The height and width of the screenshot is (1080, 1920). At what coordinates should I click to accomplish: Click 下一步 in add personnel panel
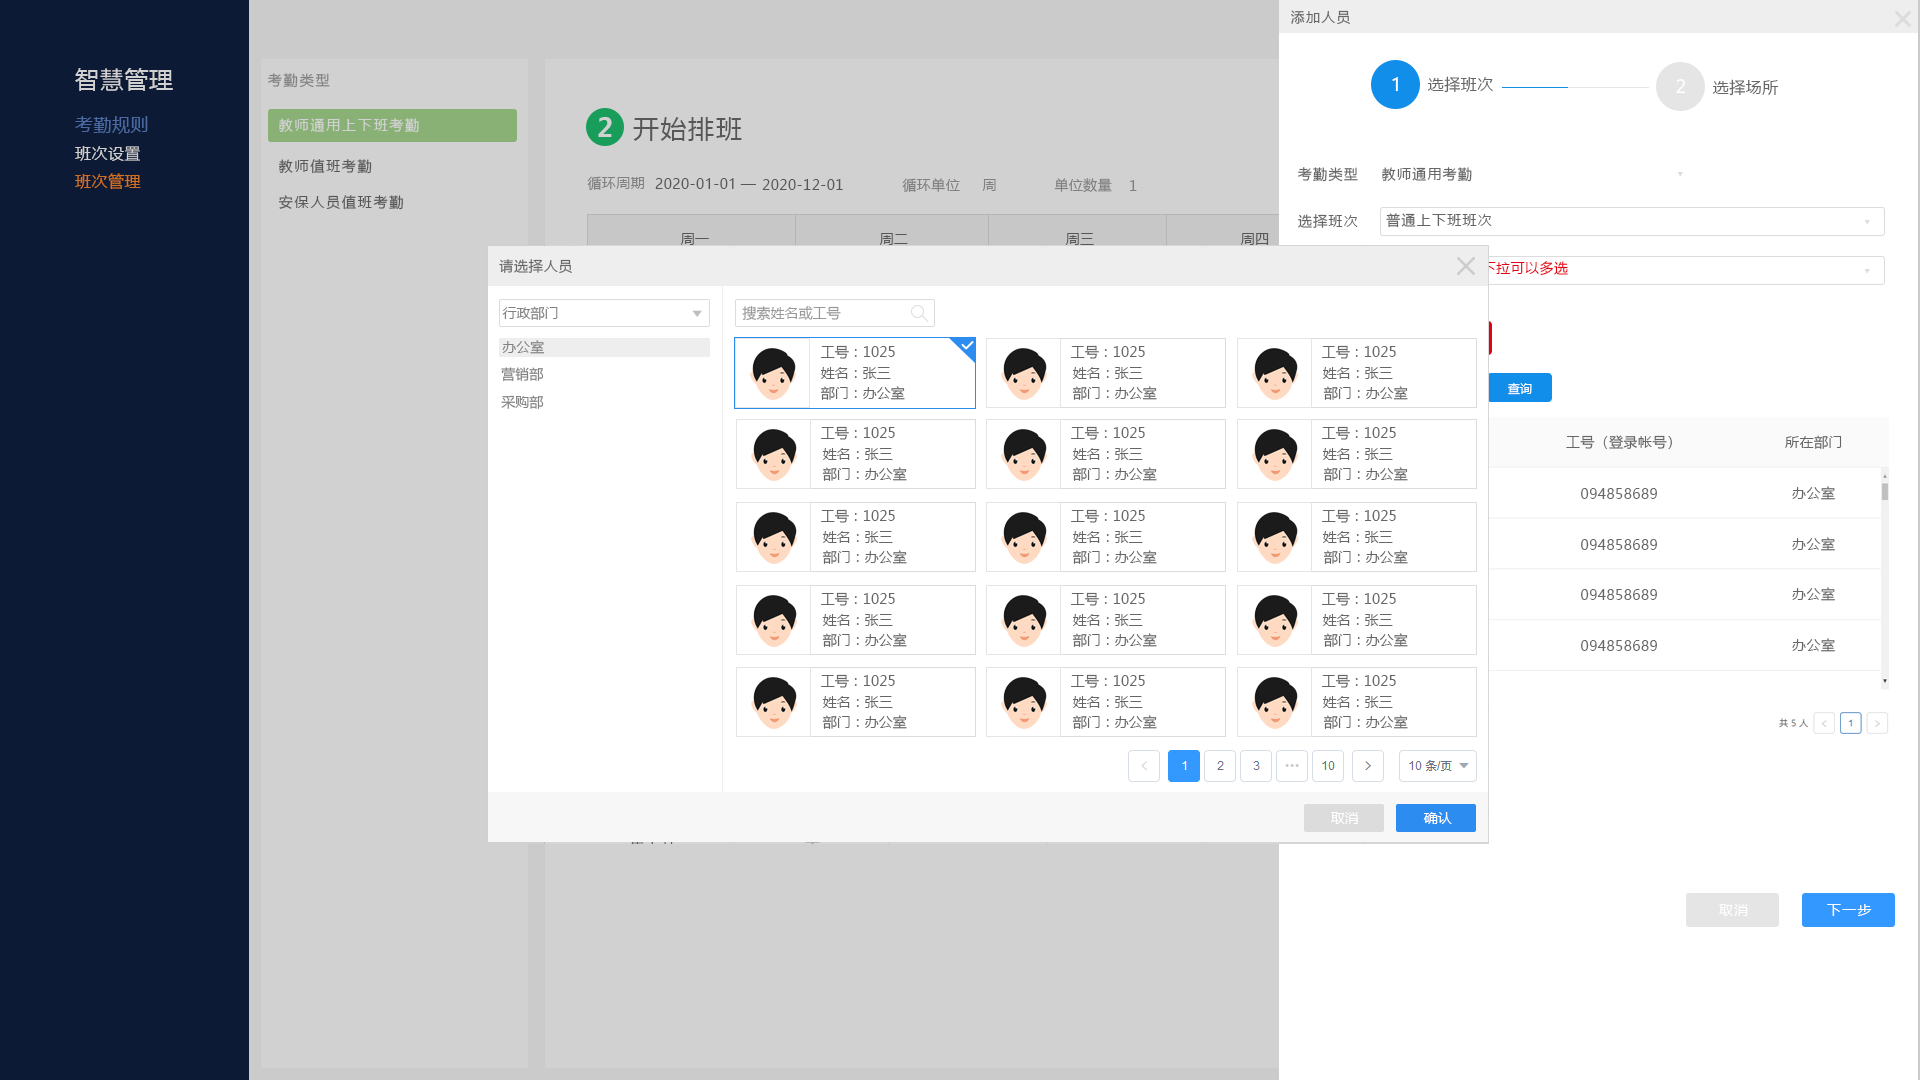click(1847, 910)
